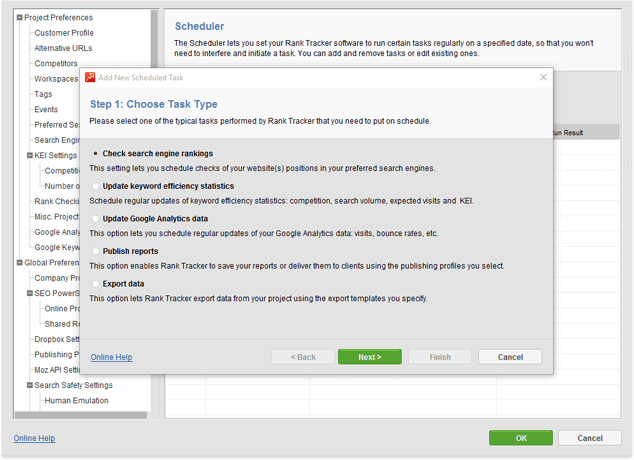This screenshot has width=634, height=460.
Task: Open Online Help link in Preferences window
Action: point(34,438)
